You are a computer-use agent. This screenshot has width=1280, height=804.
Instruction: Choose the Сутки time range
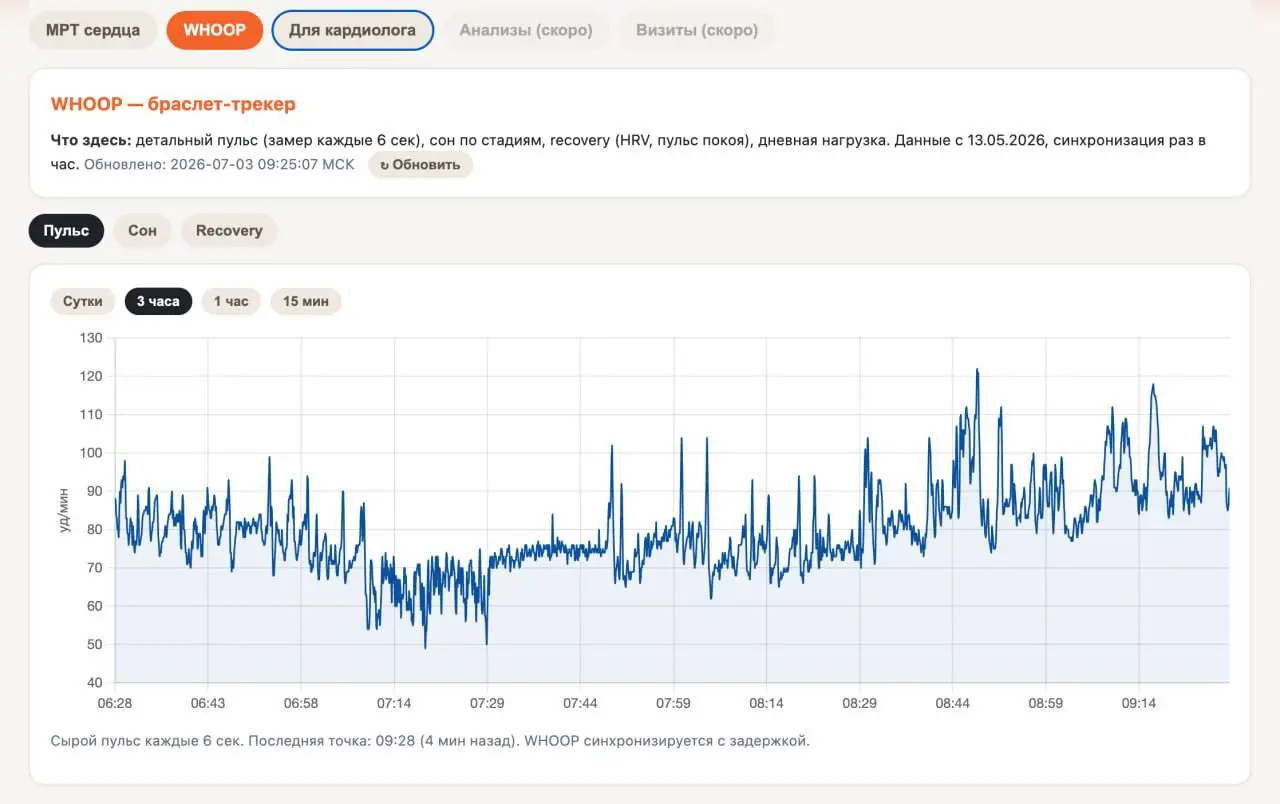tap(83, 301)
